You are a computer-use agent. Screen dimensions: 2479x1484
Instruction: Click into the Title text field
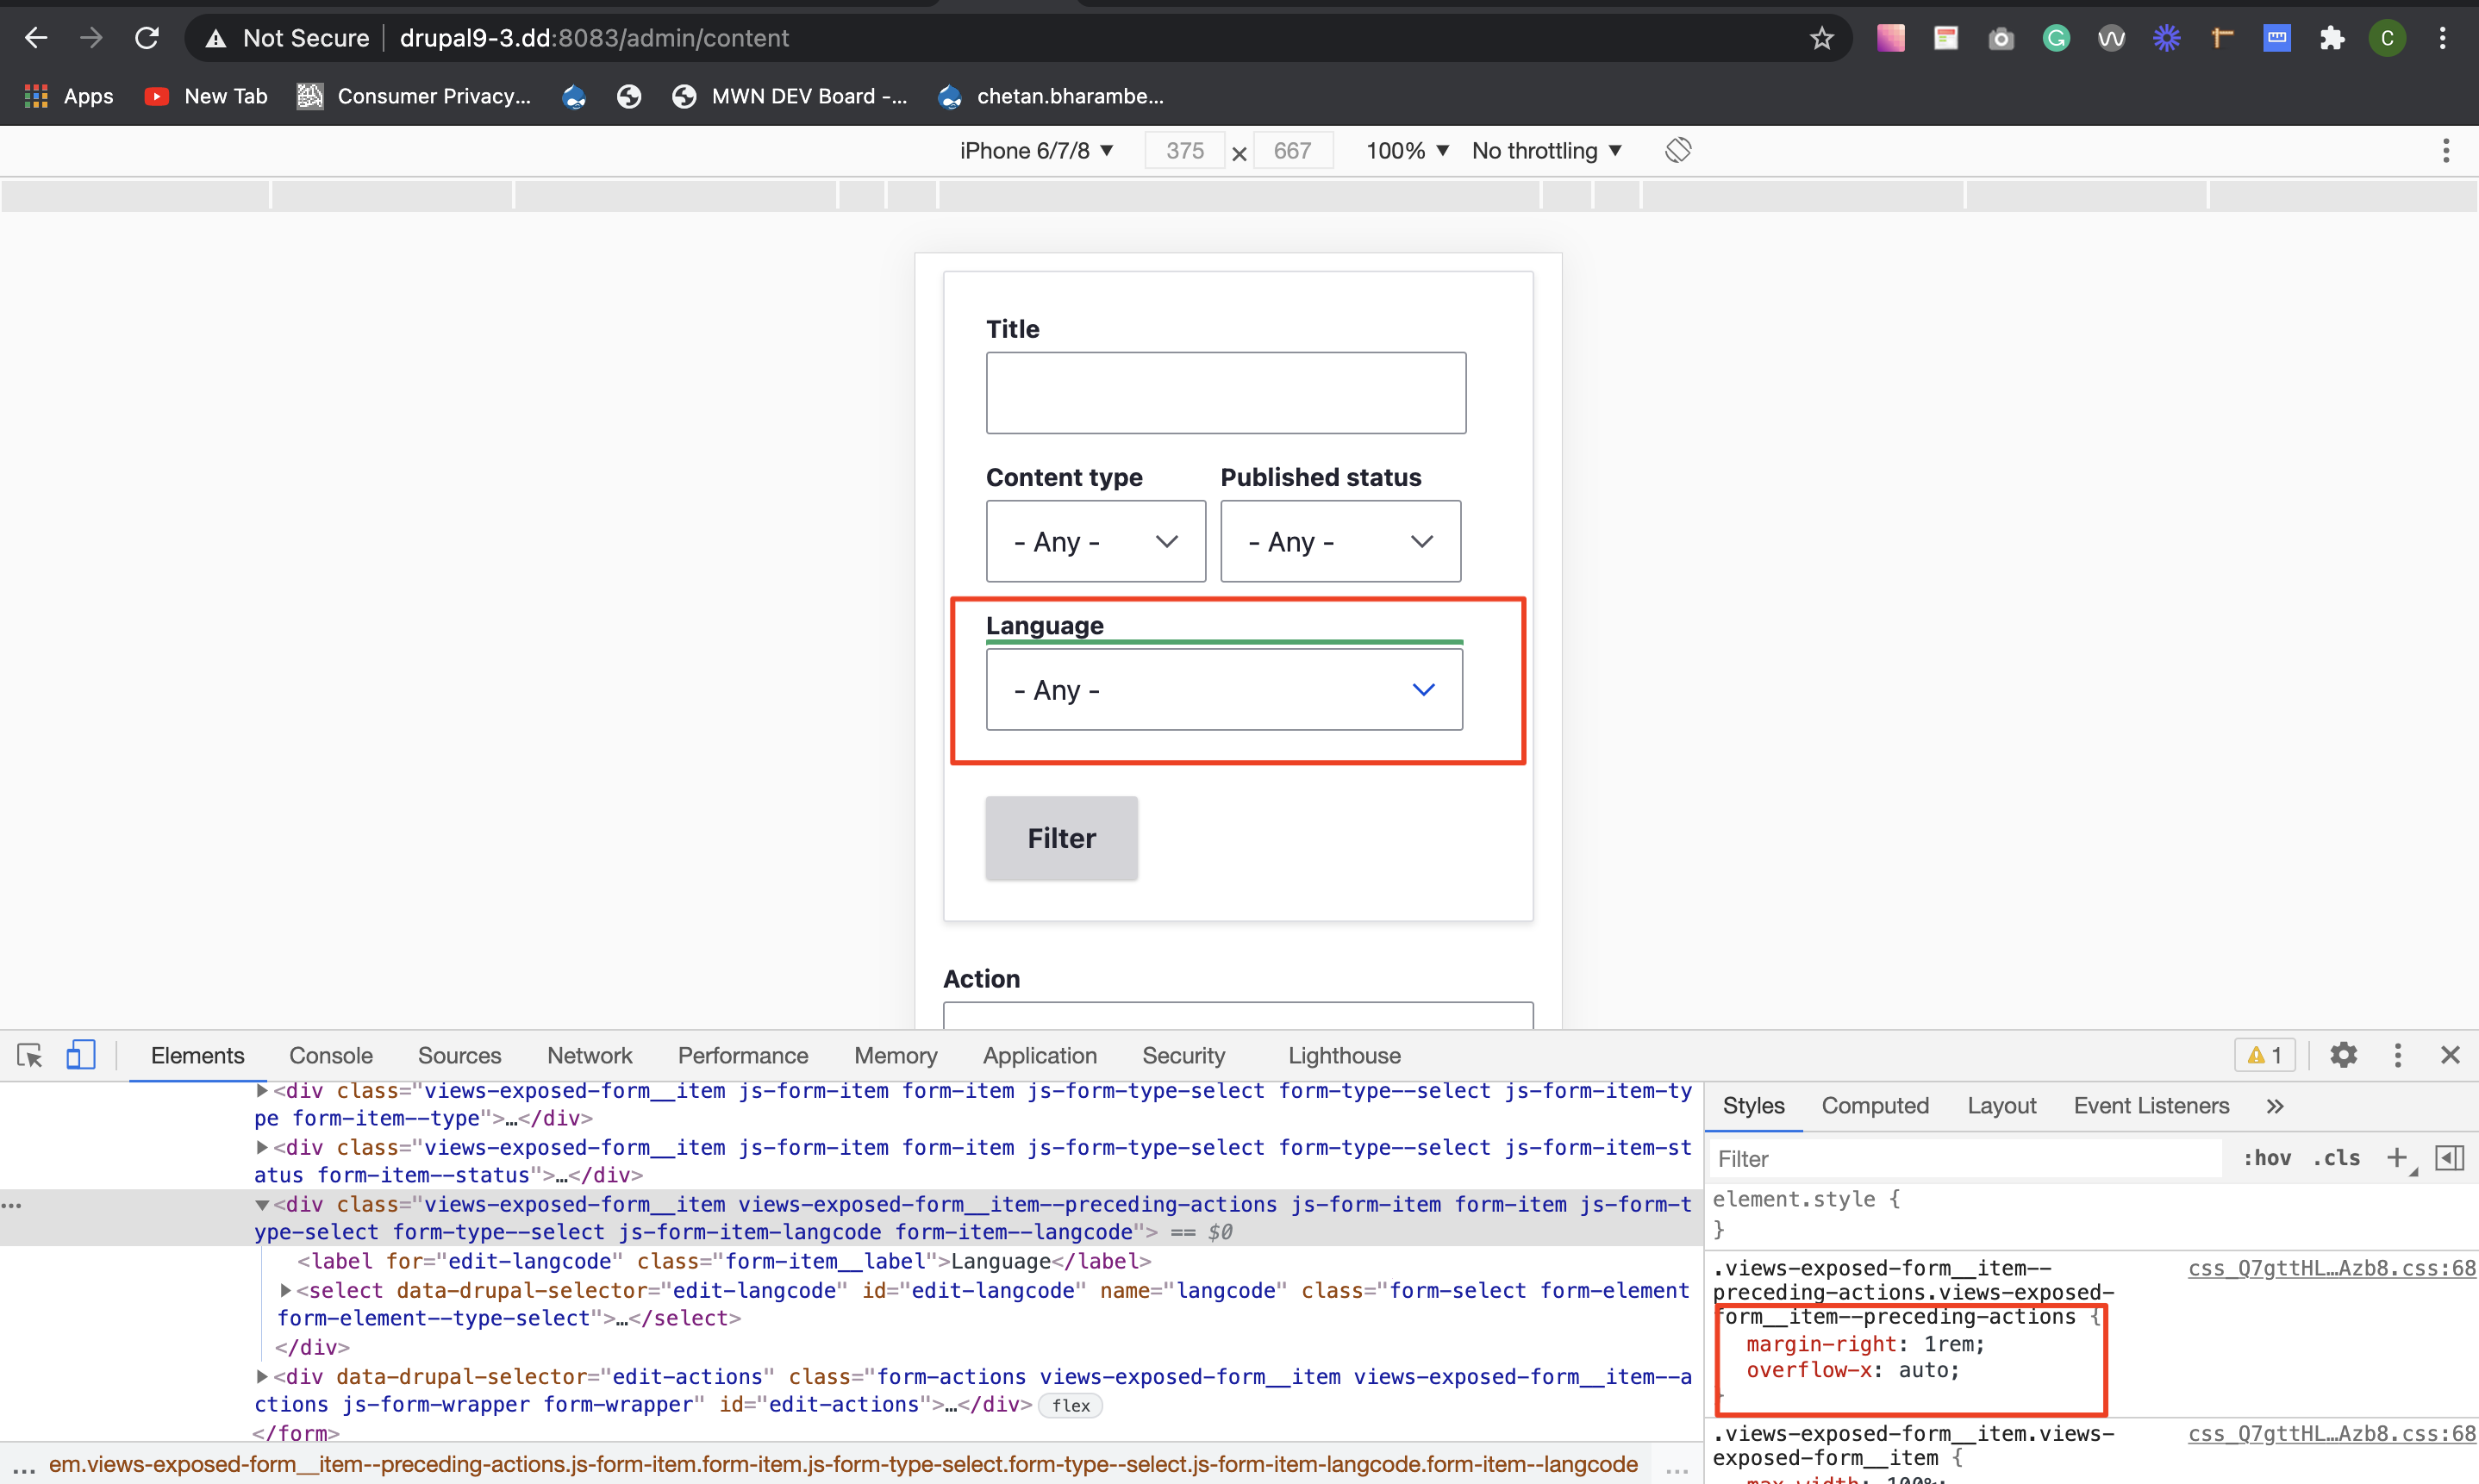click(1226, 393)
